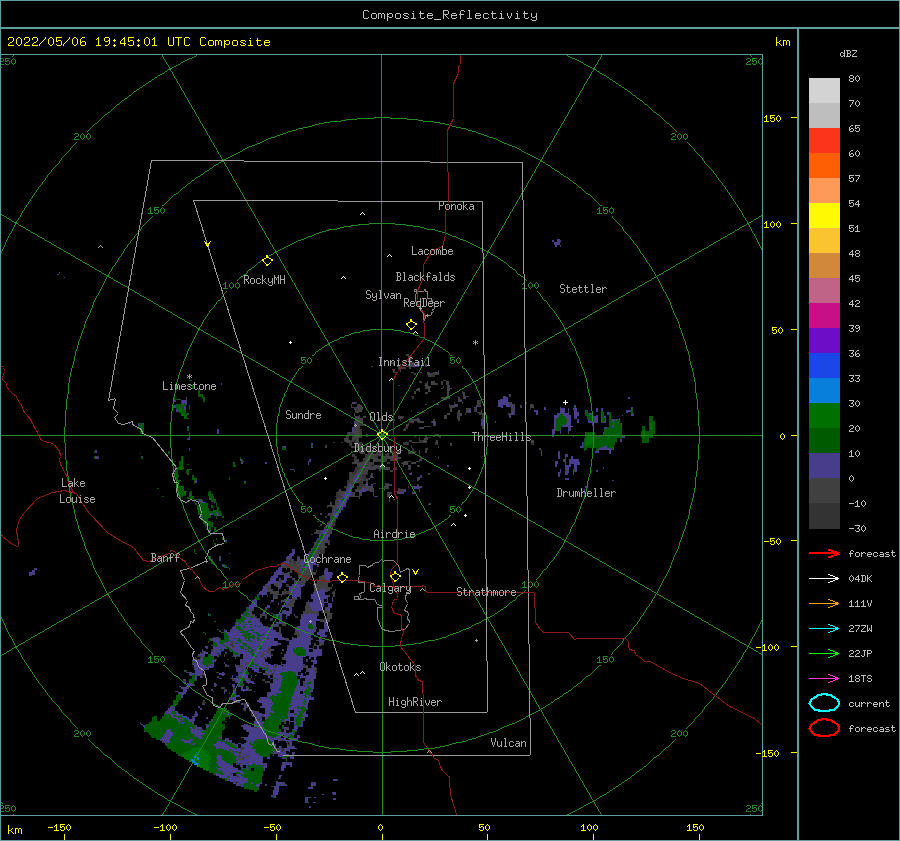Click the Didsbury label
900x841 pixels.
point(378,448)
